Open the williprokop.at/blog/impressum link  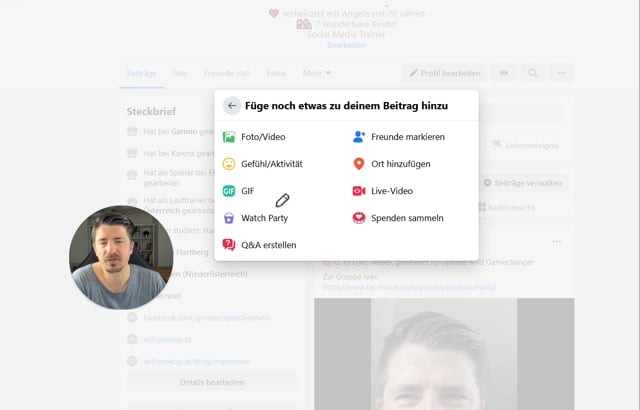[197, 361]
